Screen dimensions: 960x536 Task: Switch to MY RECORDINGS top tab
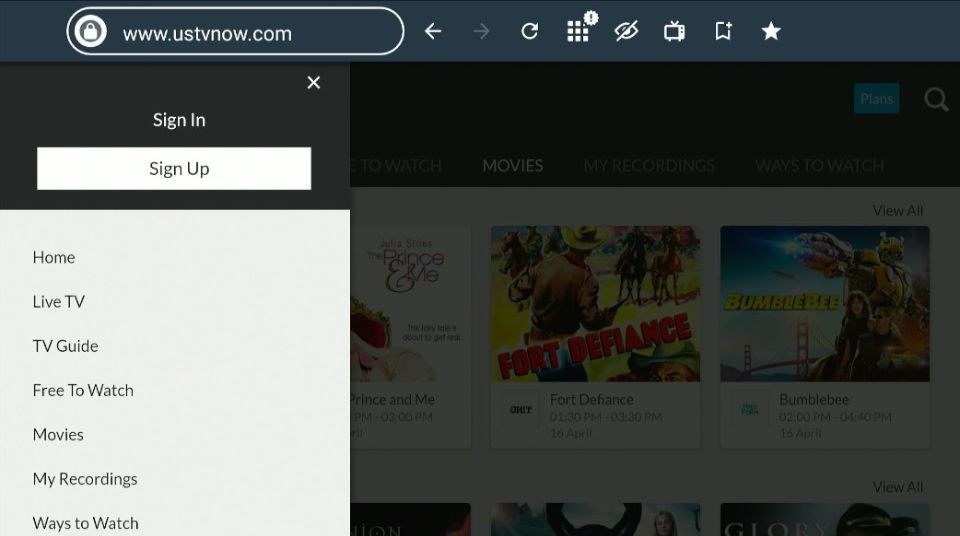(649, 165)
